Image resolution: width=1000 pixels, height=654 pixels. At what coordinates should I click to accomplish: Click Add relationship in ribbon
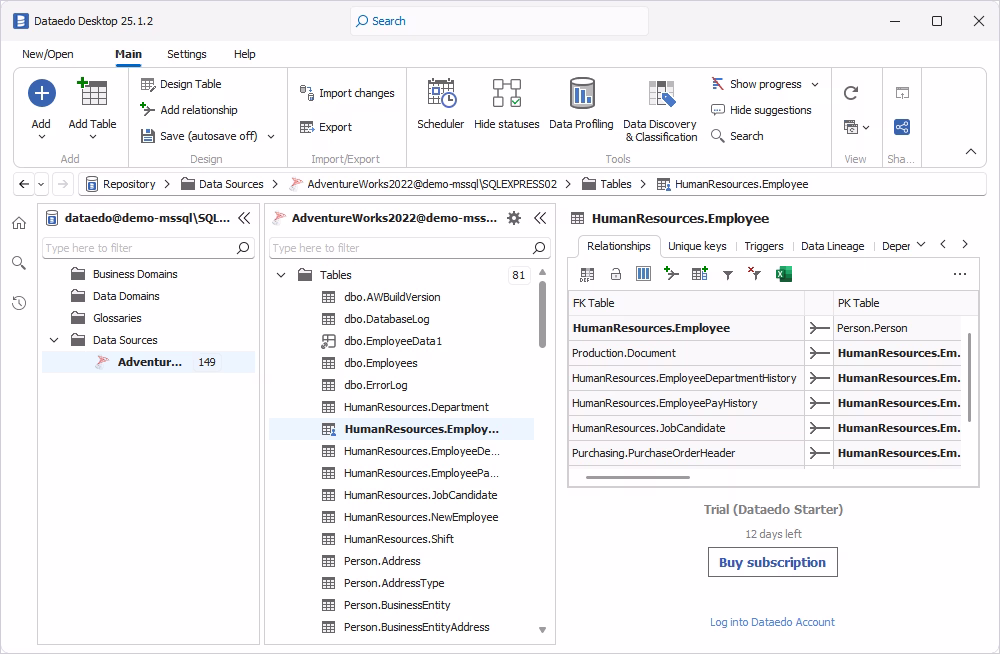(189, 110)
